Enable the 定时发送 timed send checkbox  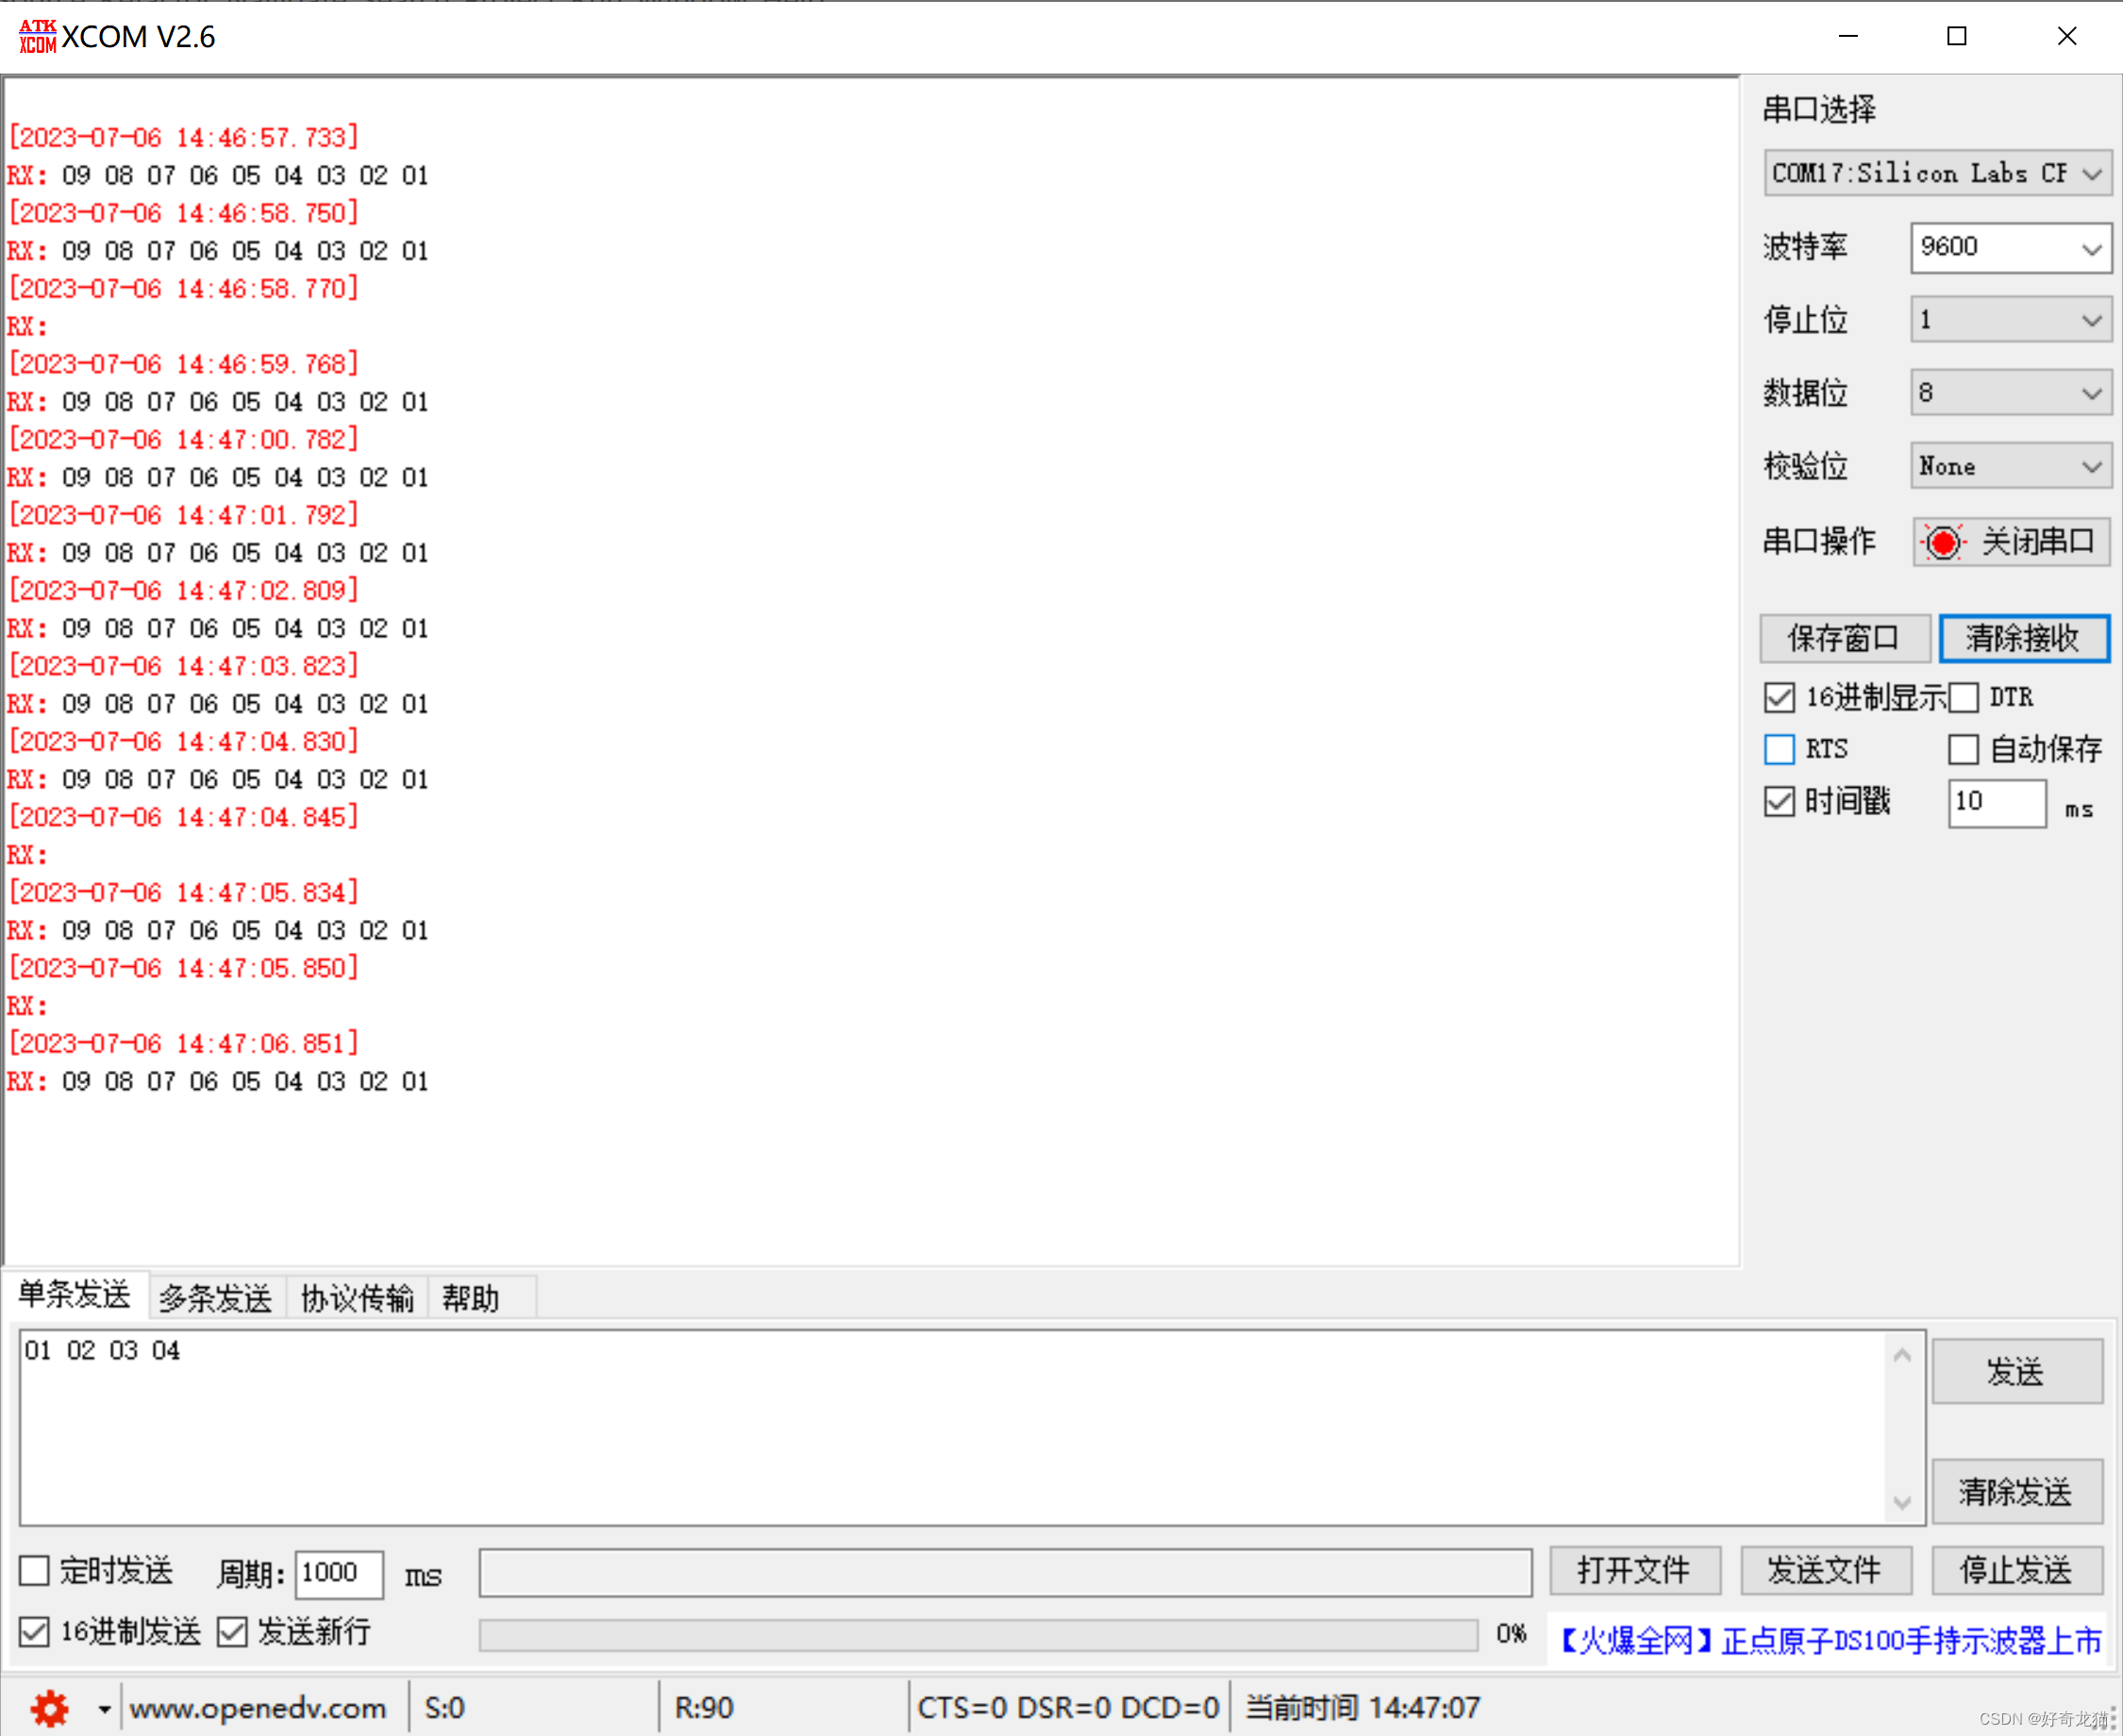34,1570
